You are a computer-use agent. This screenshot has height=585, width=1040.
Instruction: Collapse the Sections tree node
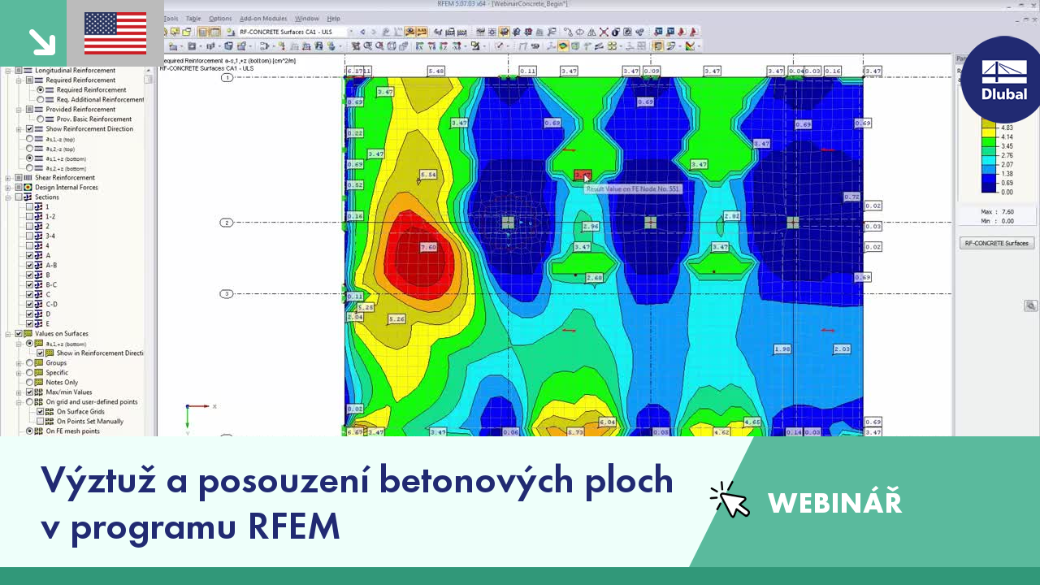click(x=8, y=197)
